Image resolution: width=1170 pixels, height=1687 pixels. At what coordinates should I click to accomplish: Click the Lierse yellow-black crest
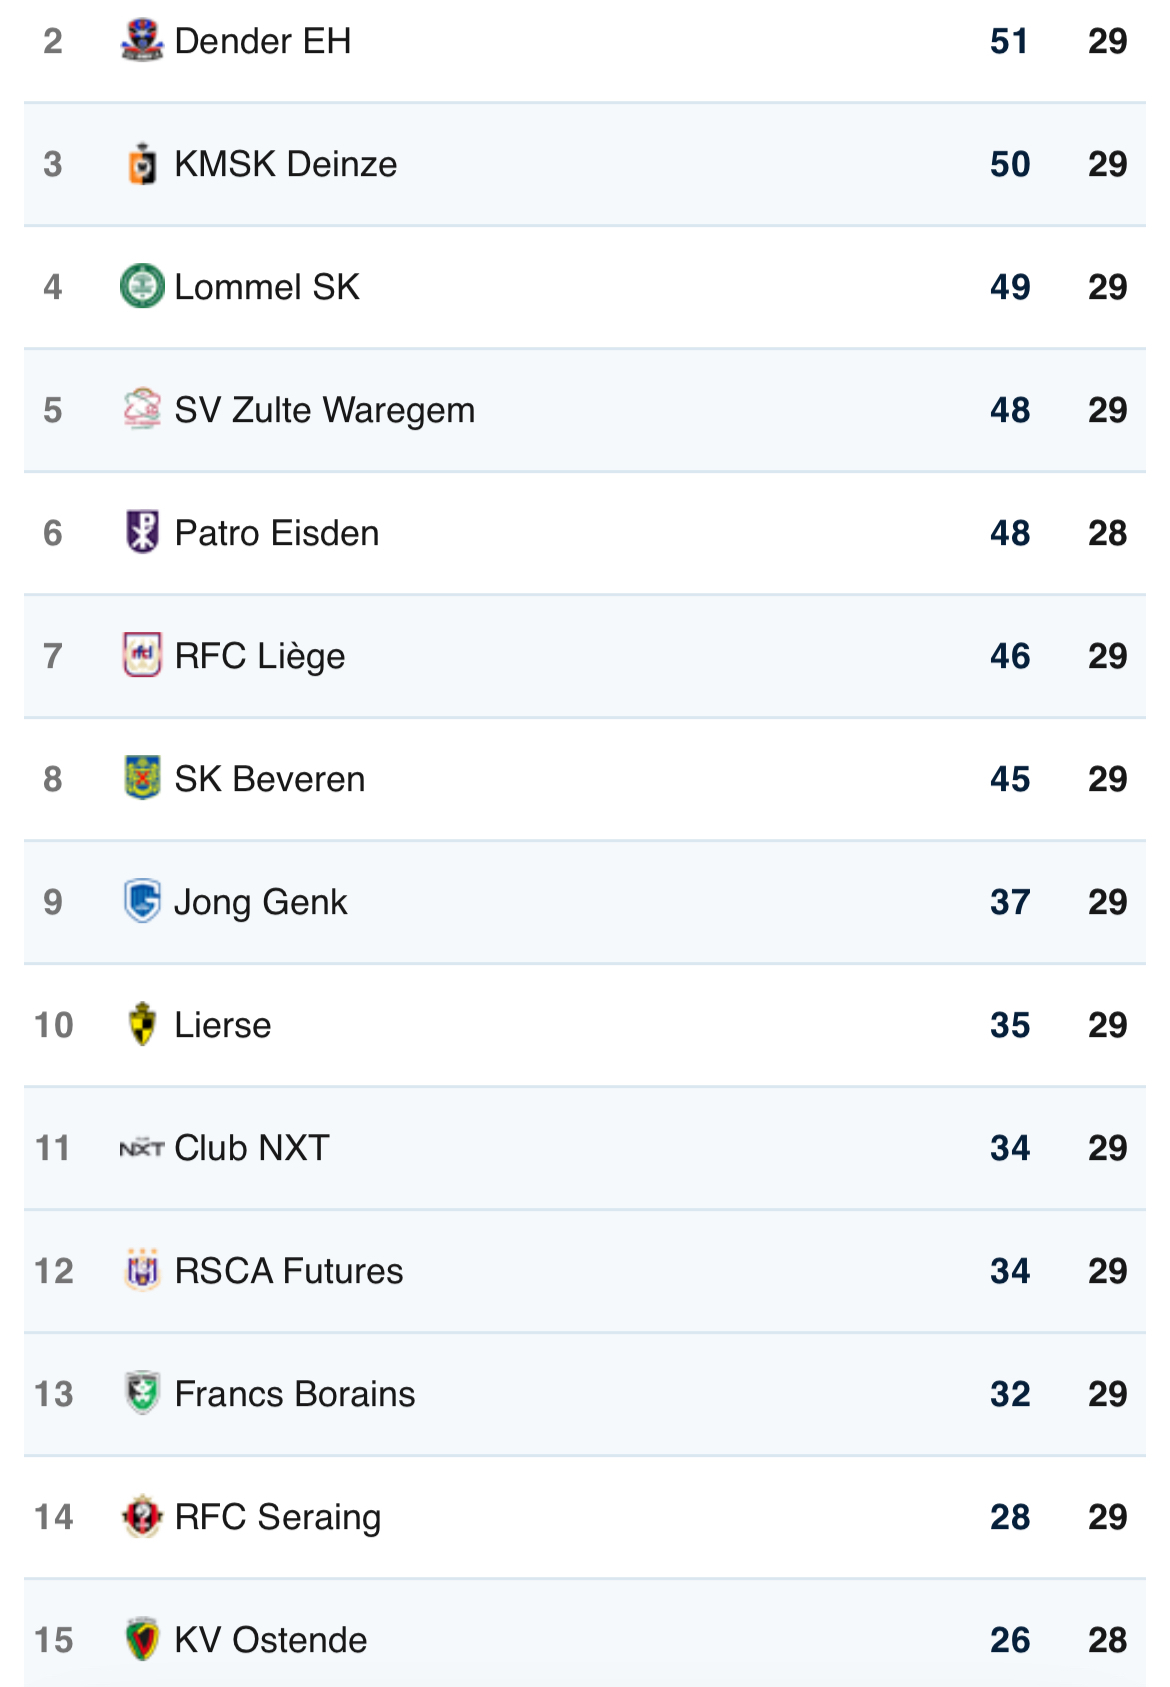pyautogui.click(x=142, y=1025)
